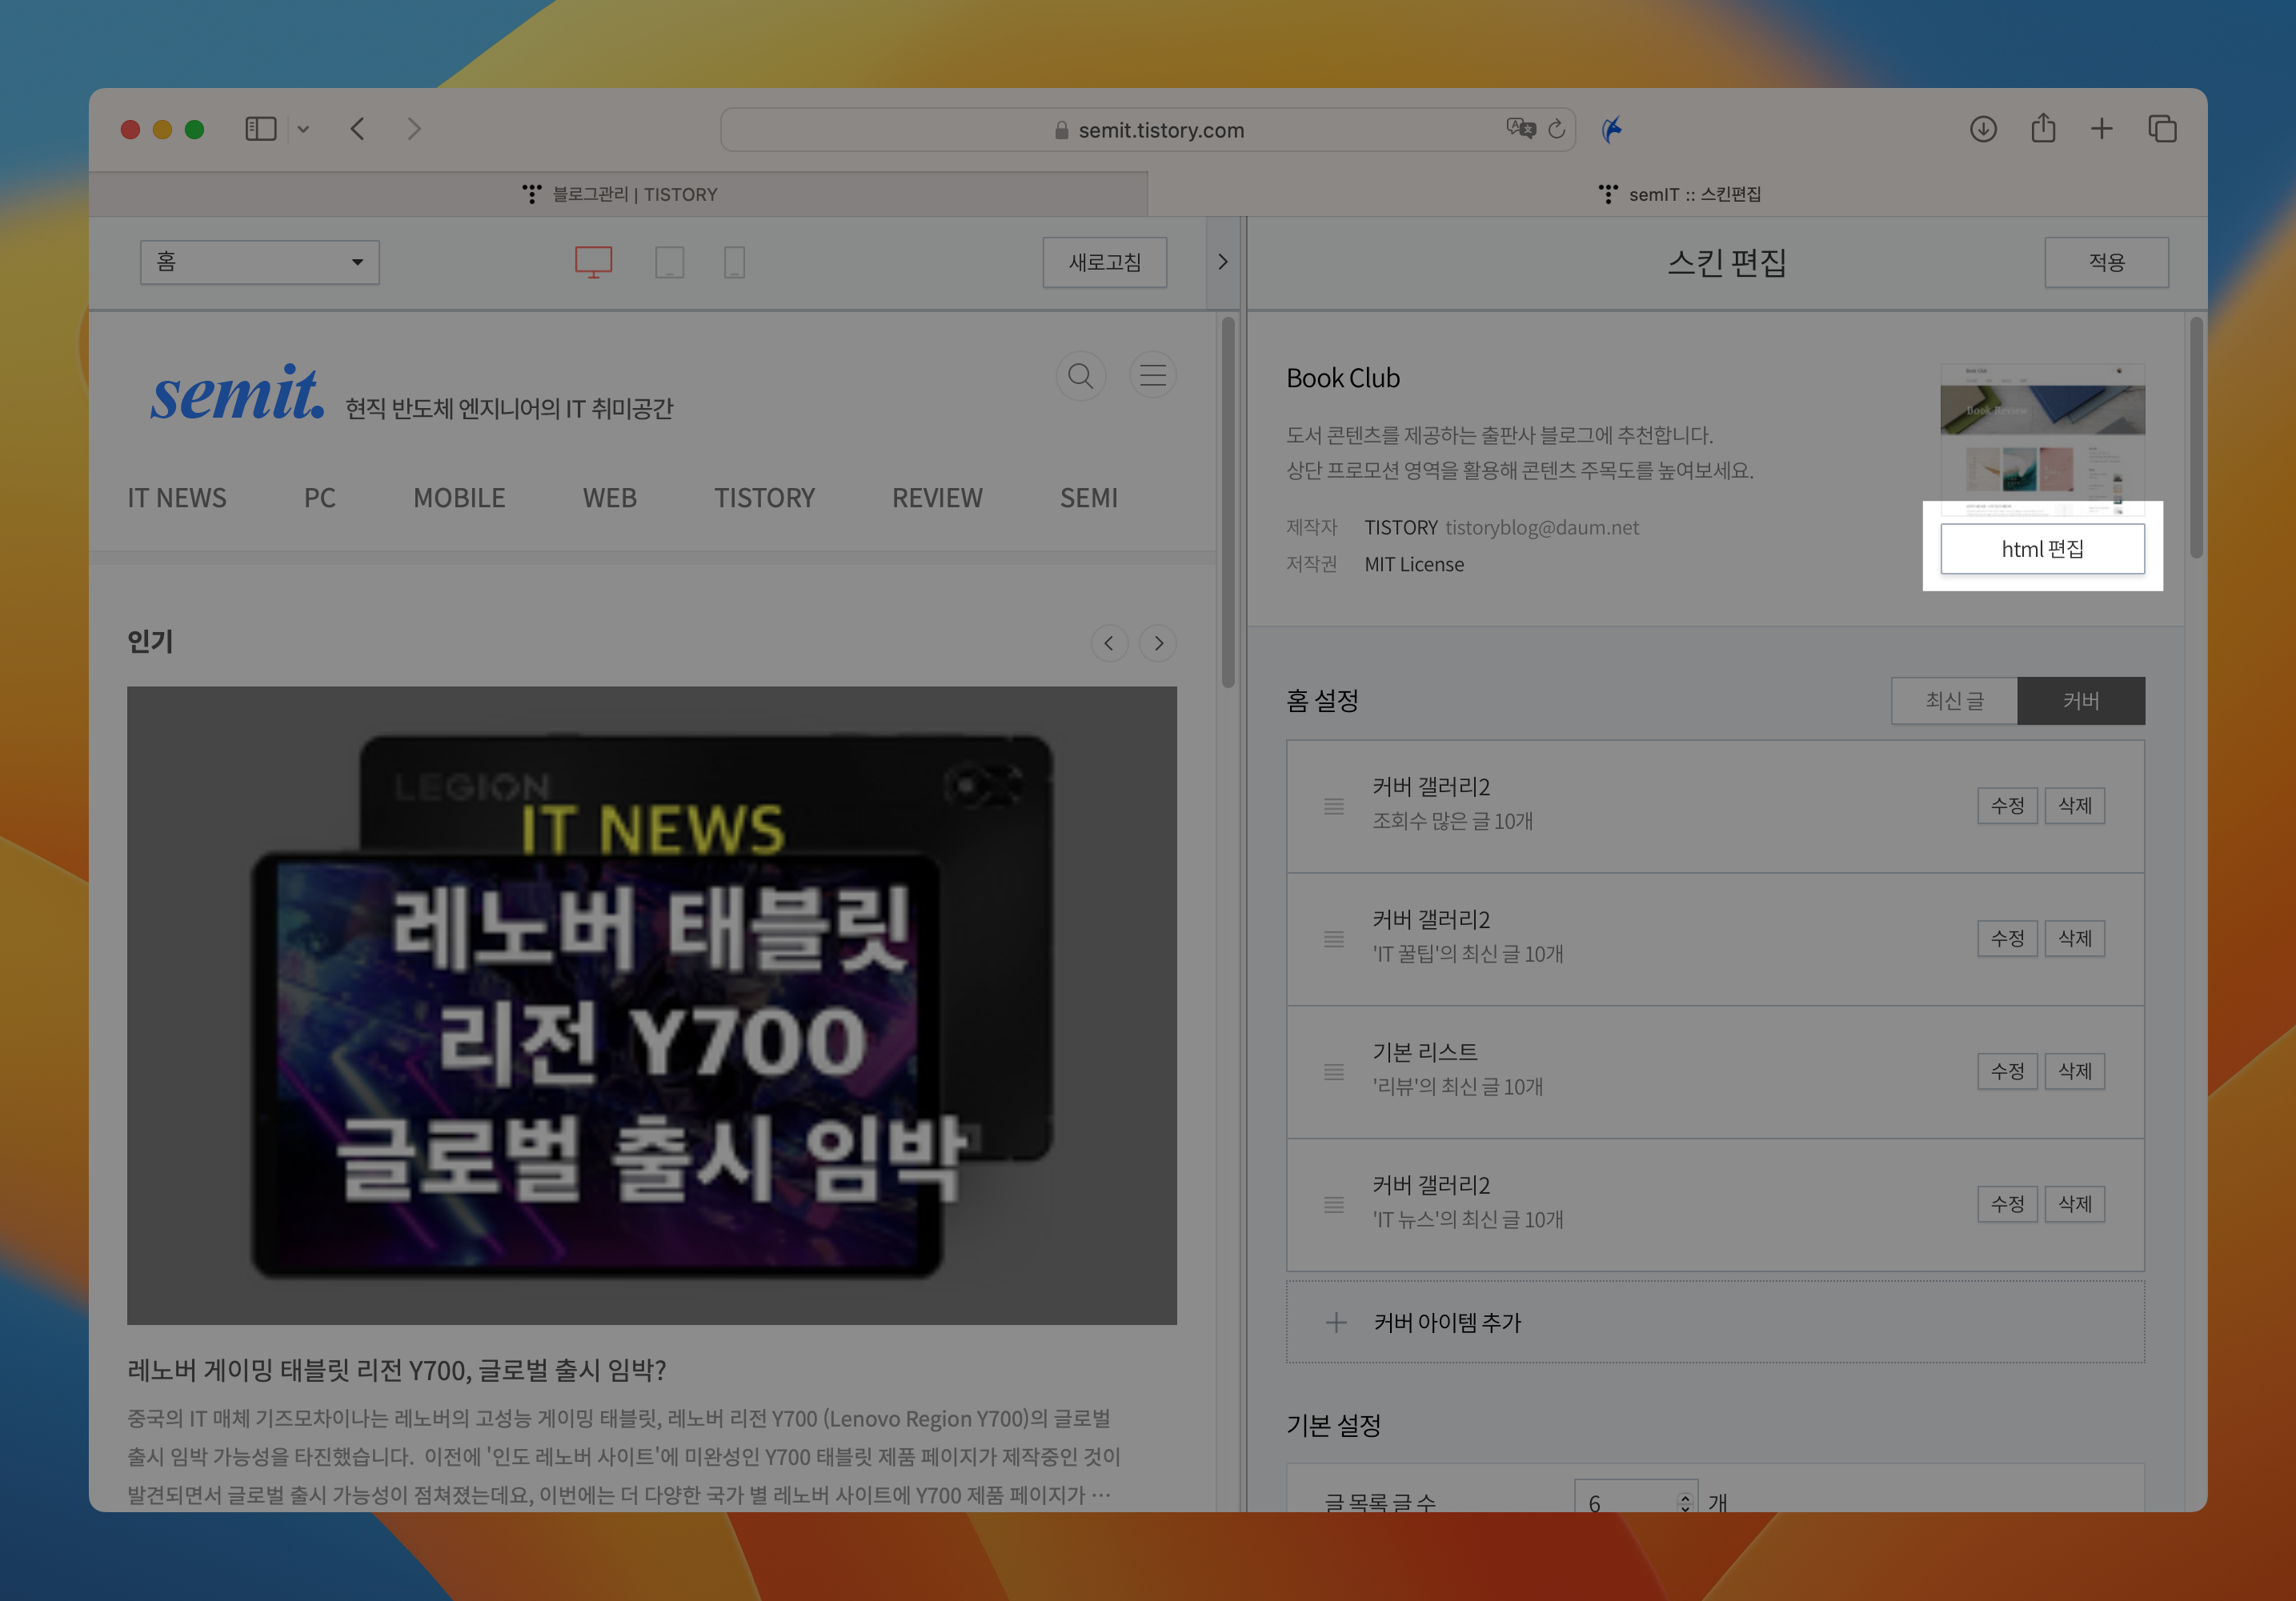Viewport: 2296px width, 1601px height.
Task: Show Safari sidebar via toolbar icon
Action: point(261,129)
